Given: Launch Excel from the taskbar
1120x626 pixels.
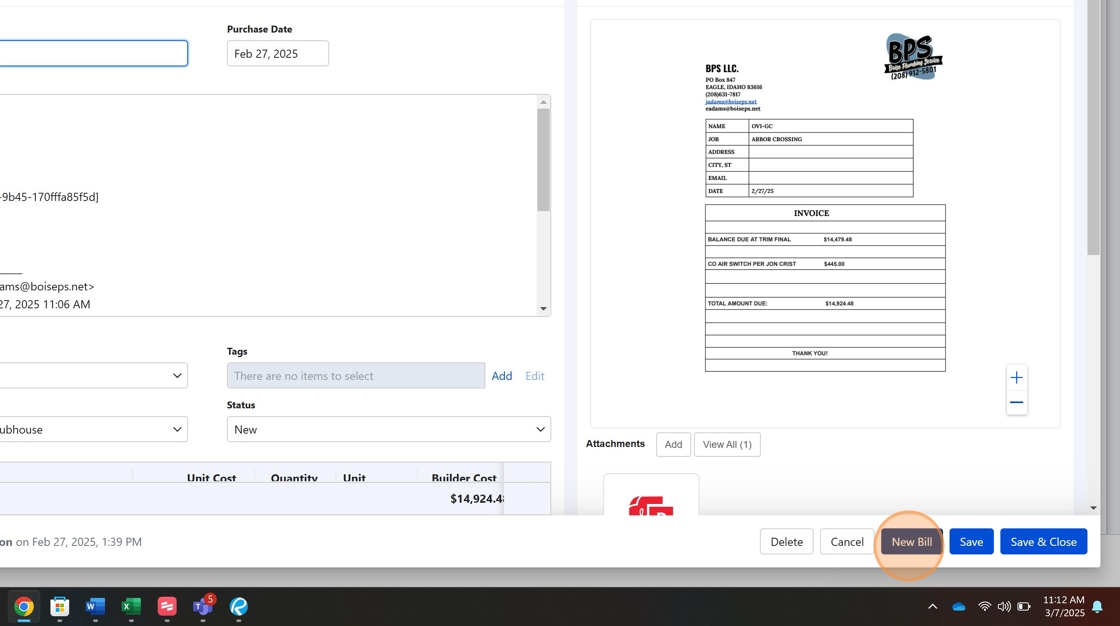Looking at the screenshot, I should [x=131, y=607].
